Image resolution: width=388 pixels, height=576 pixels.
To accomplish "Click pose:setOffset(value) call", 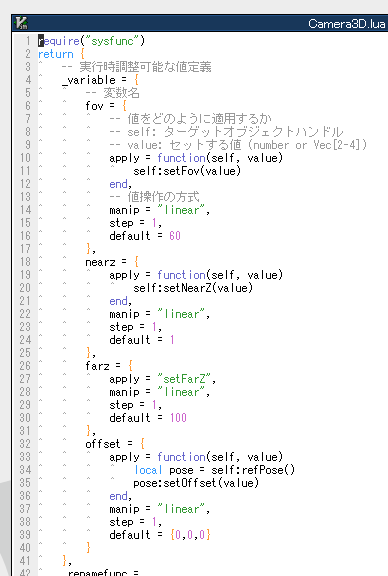I will click(x=196, y=483).
